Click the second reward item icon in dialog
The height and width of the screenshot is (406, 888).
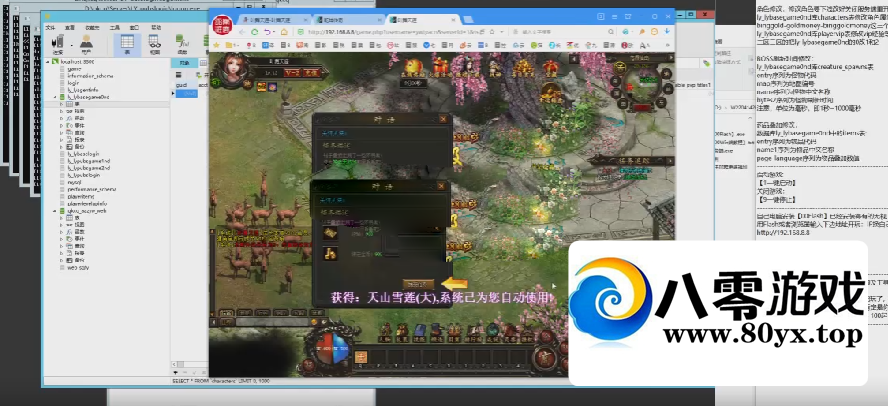[x=330, y=254]
